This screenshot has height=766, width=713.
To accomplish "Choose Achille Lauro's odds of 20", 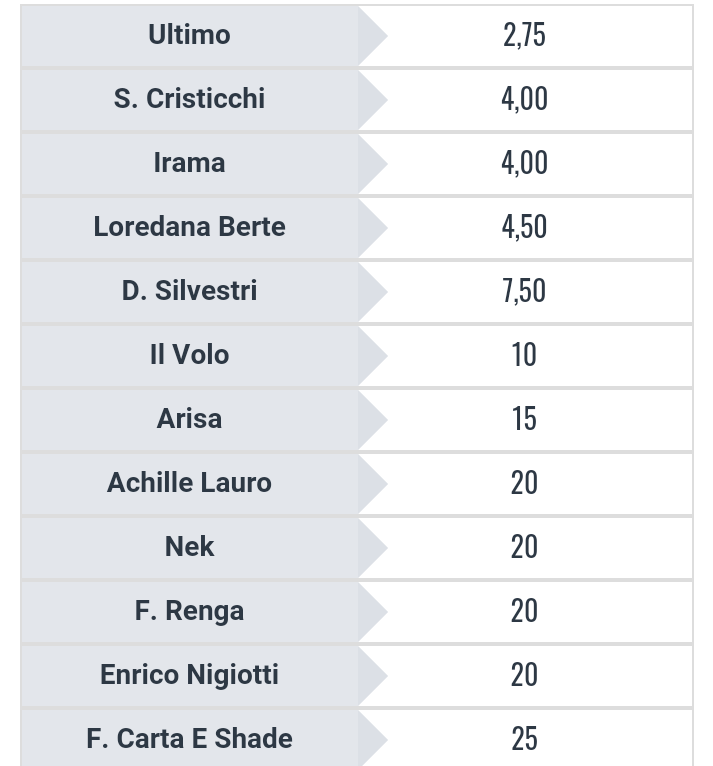I will [524, 483].
